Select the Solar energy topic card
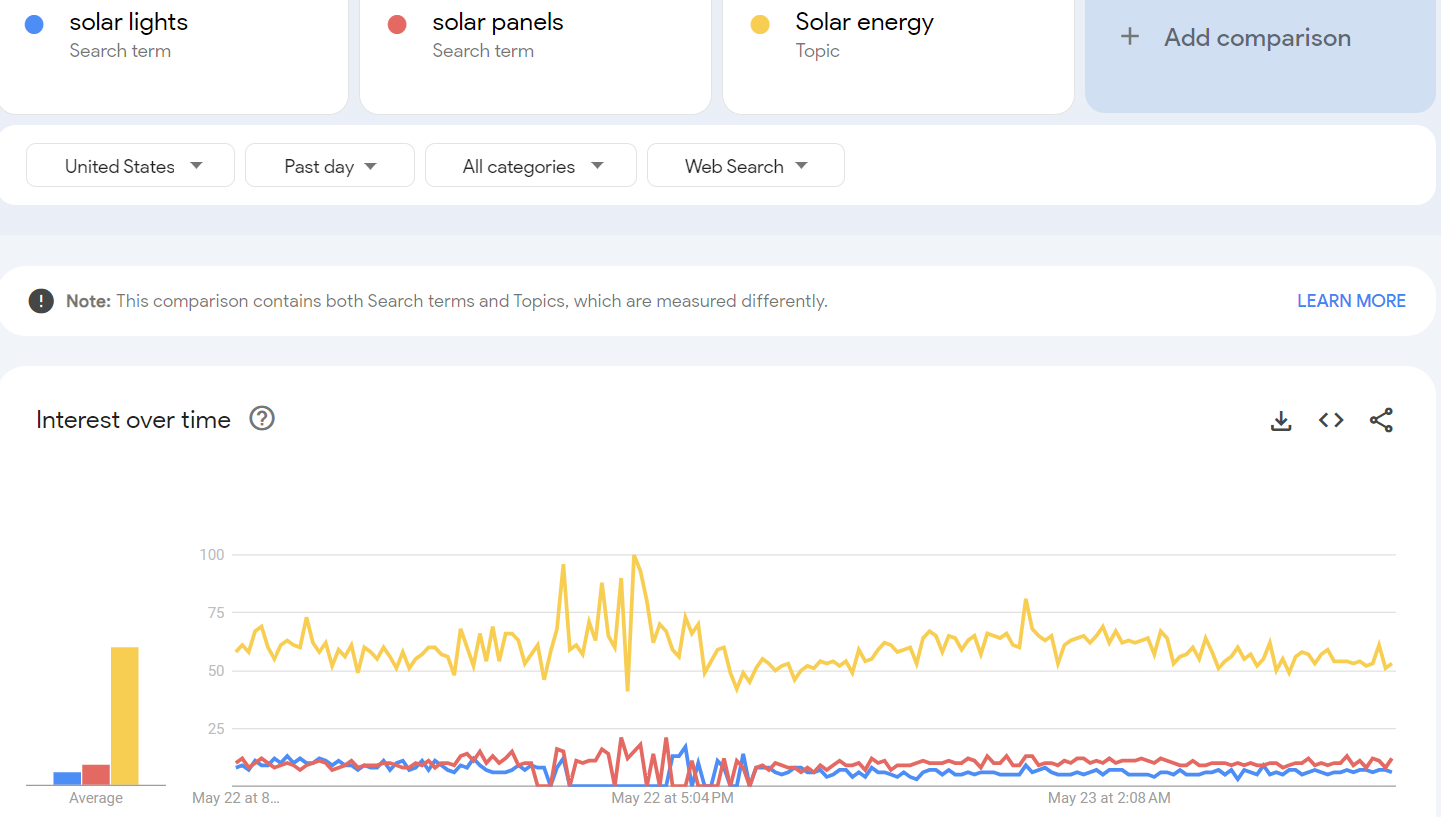This screenshot has width=1441, height=817. (897, 55)
